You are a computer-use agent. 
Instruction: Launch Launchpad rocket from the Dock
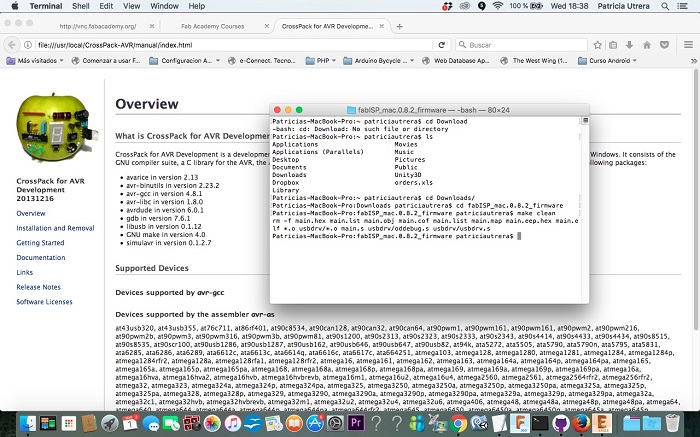coord(109,423)
